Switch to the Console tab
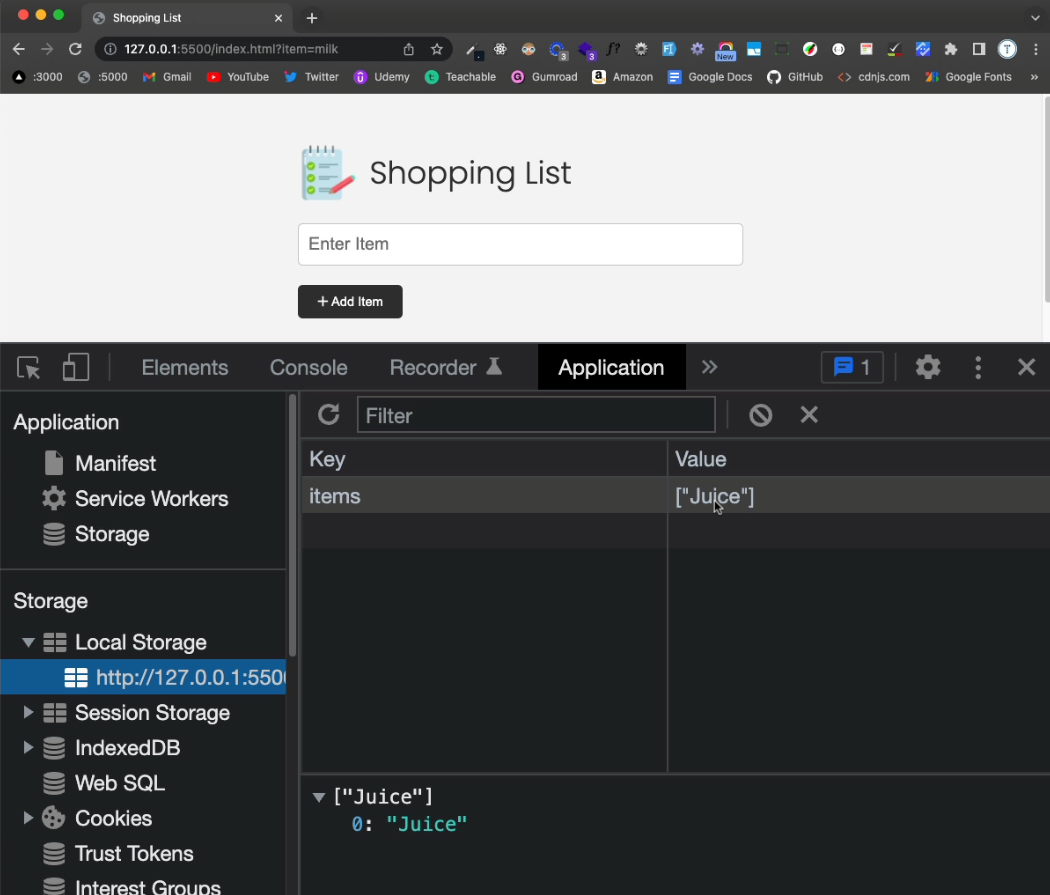The image size is (1050, 895). 308,367
